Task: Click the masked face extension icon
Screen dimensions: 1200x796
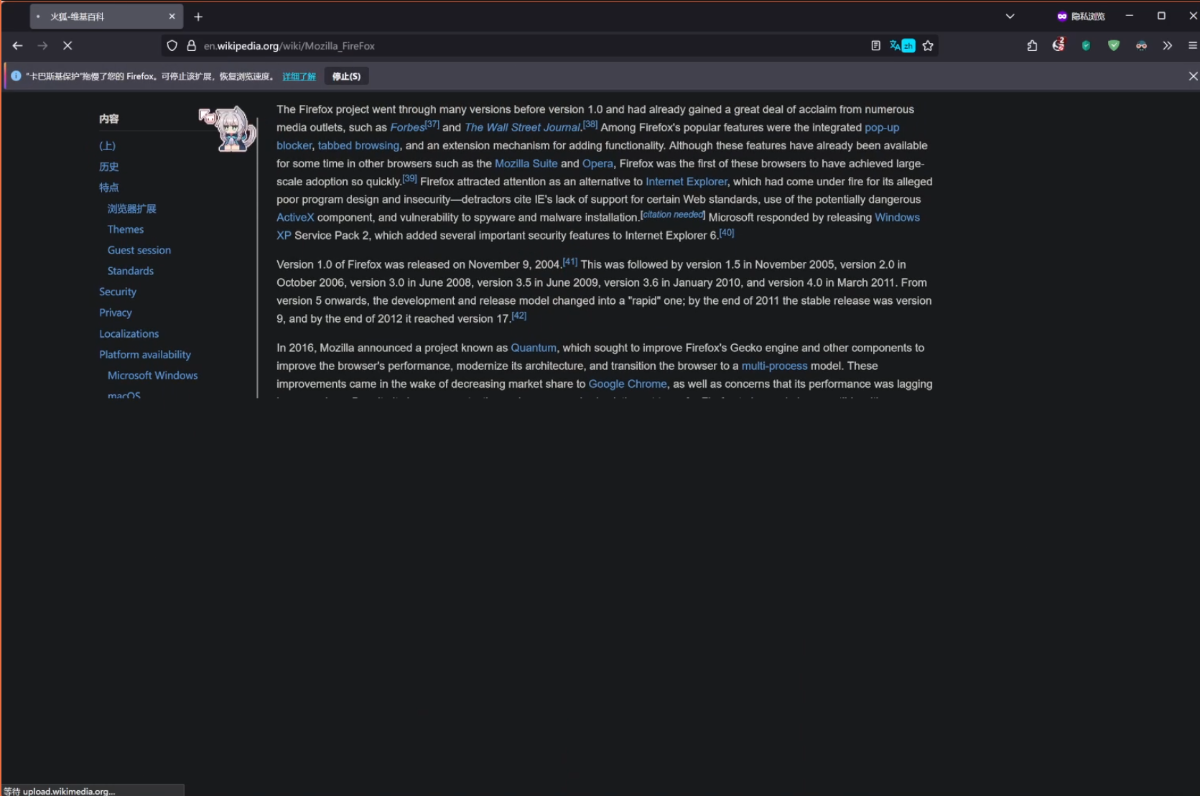Action: point(1141,45)
